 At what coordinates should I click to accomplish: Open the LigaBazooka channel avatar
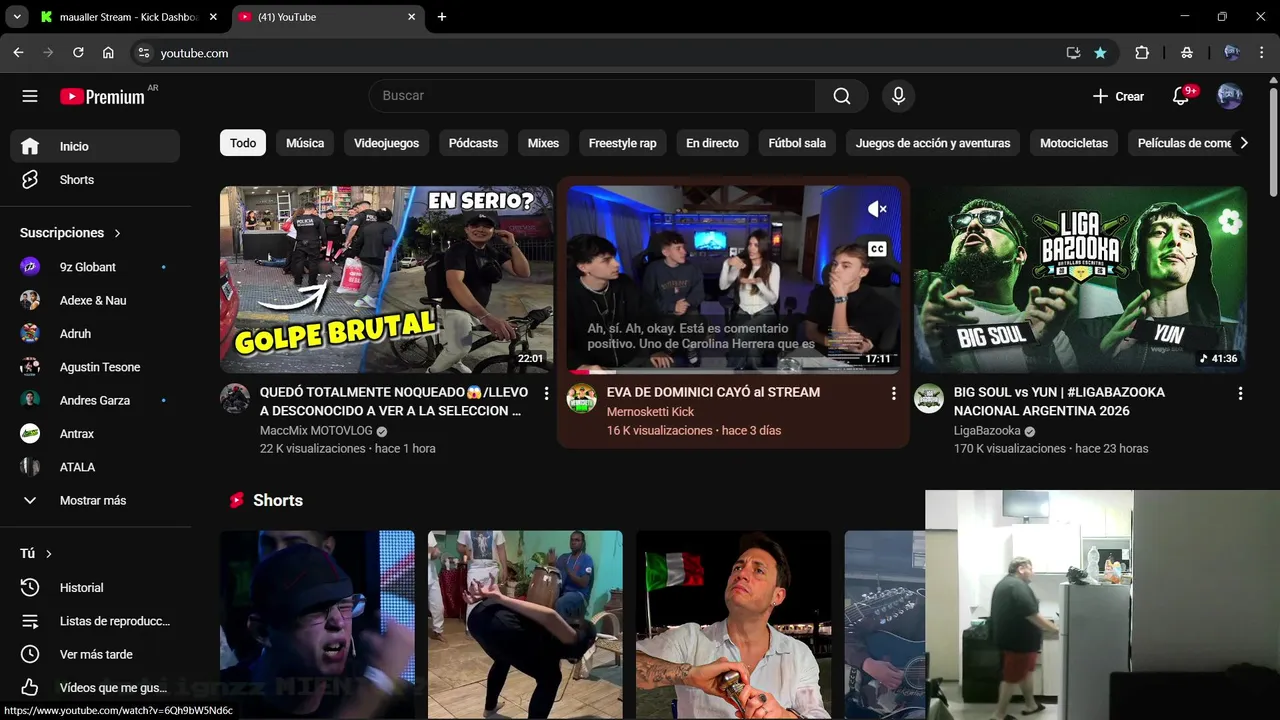tap(929, 398)
